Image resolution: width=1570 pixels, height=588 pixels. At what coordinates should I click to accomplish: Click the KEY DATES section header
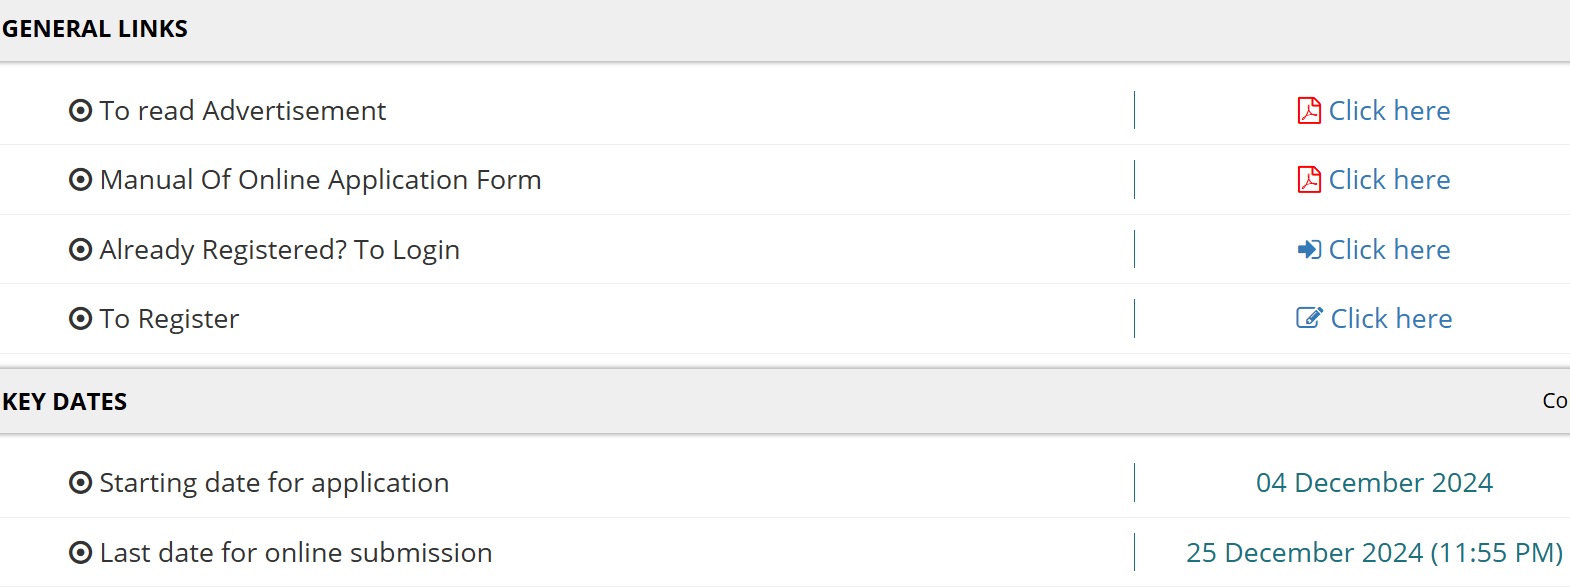(x=65, y=402)
